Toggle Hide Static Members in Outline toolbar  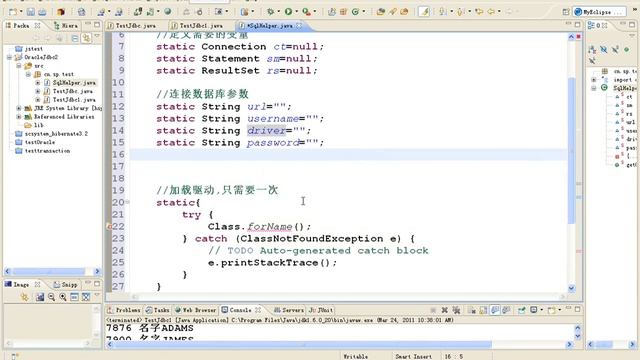coord(615,50)
